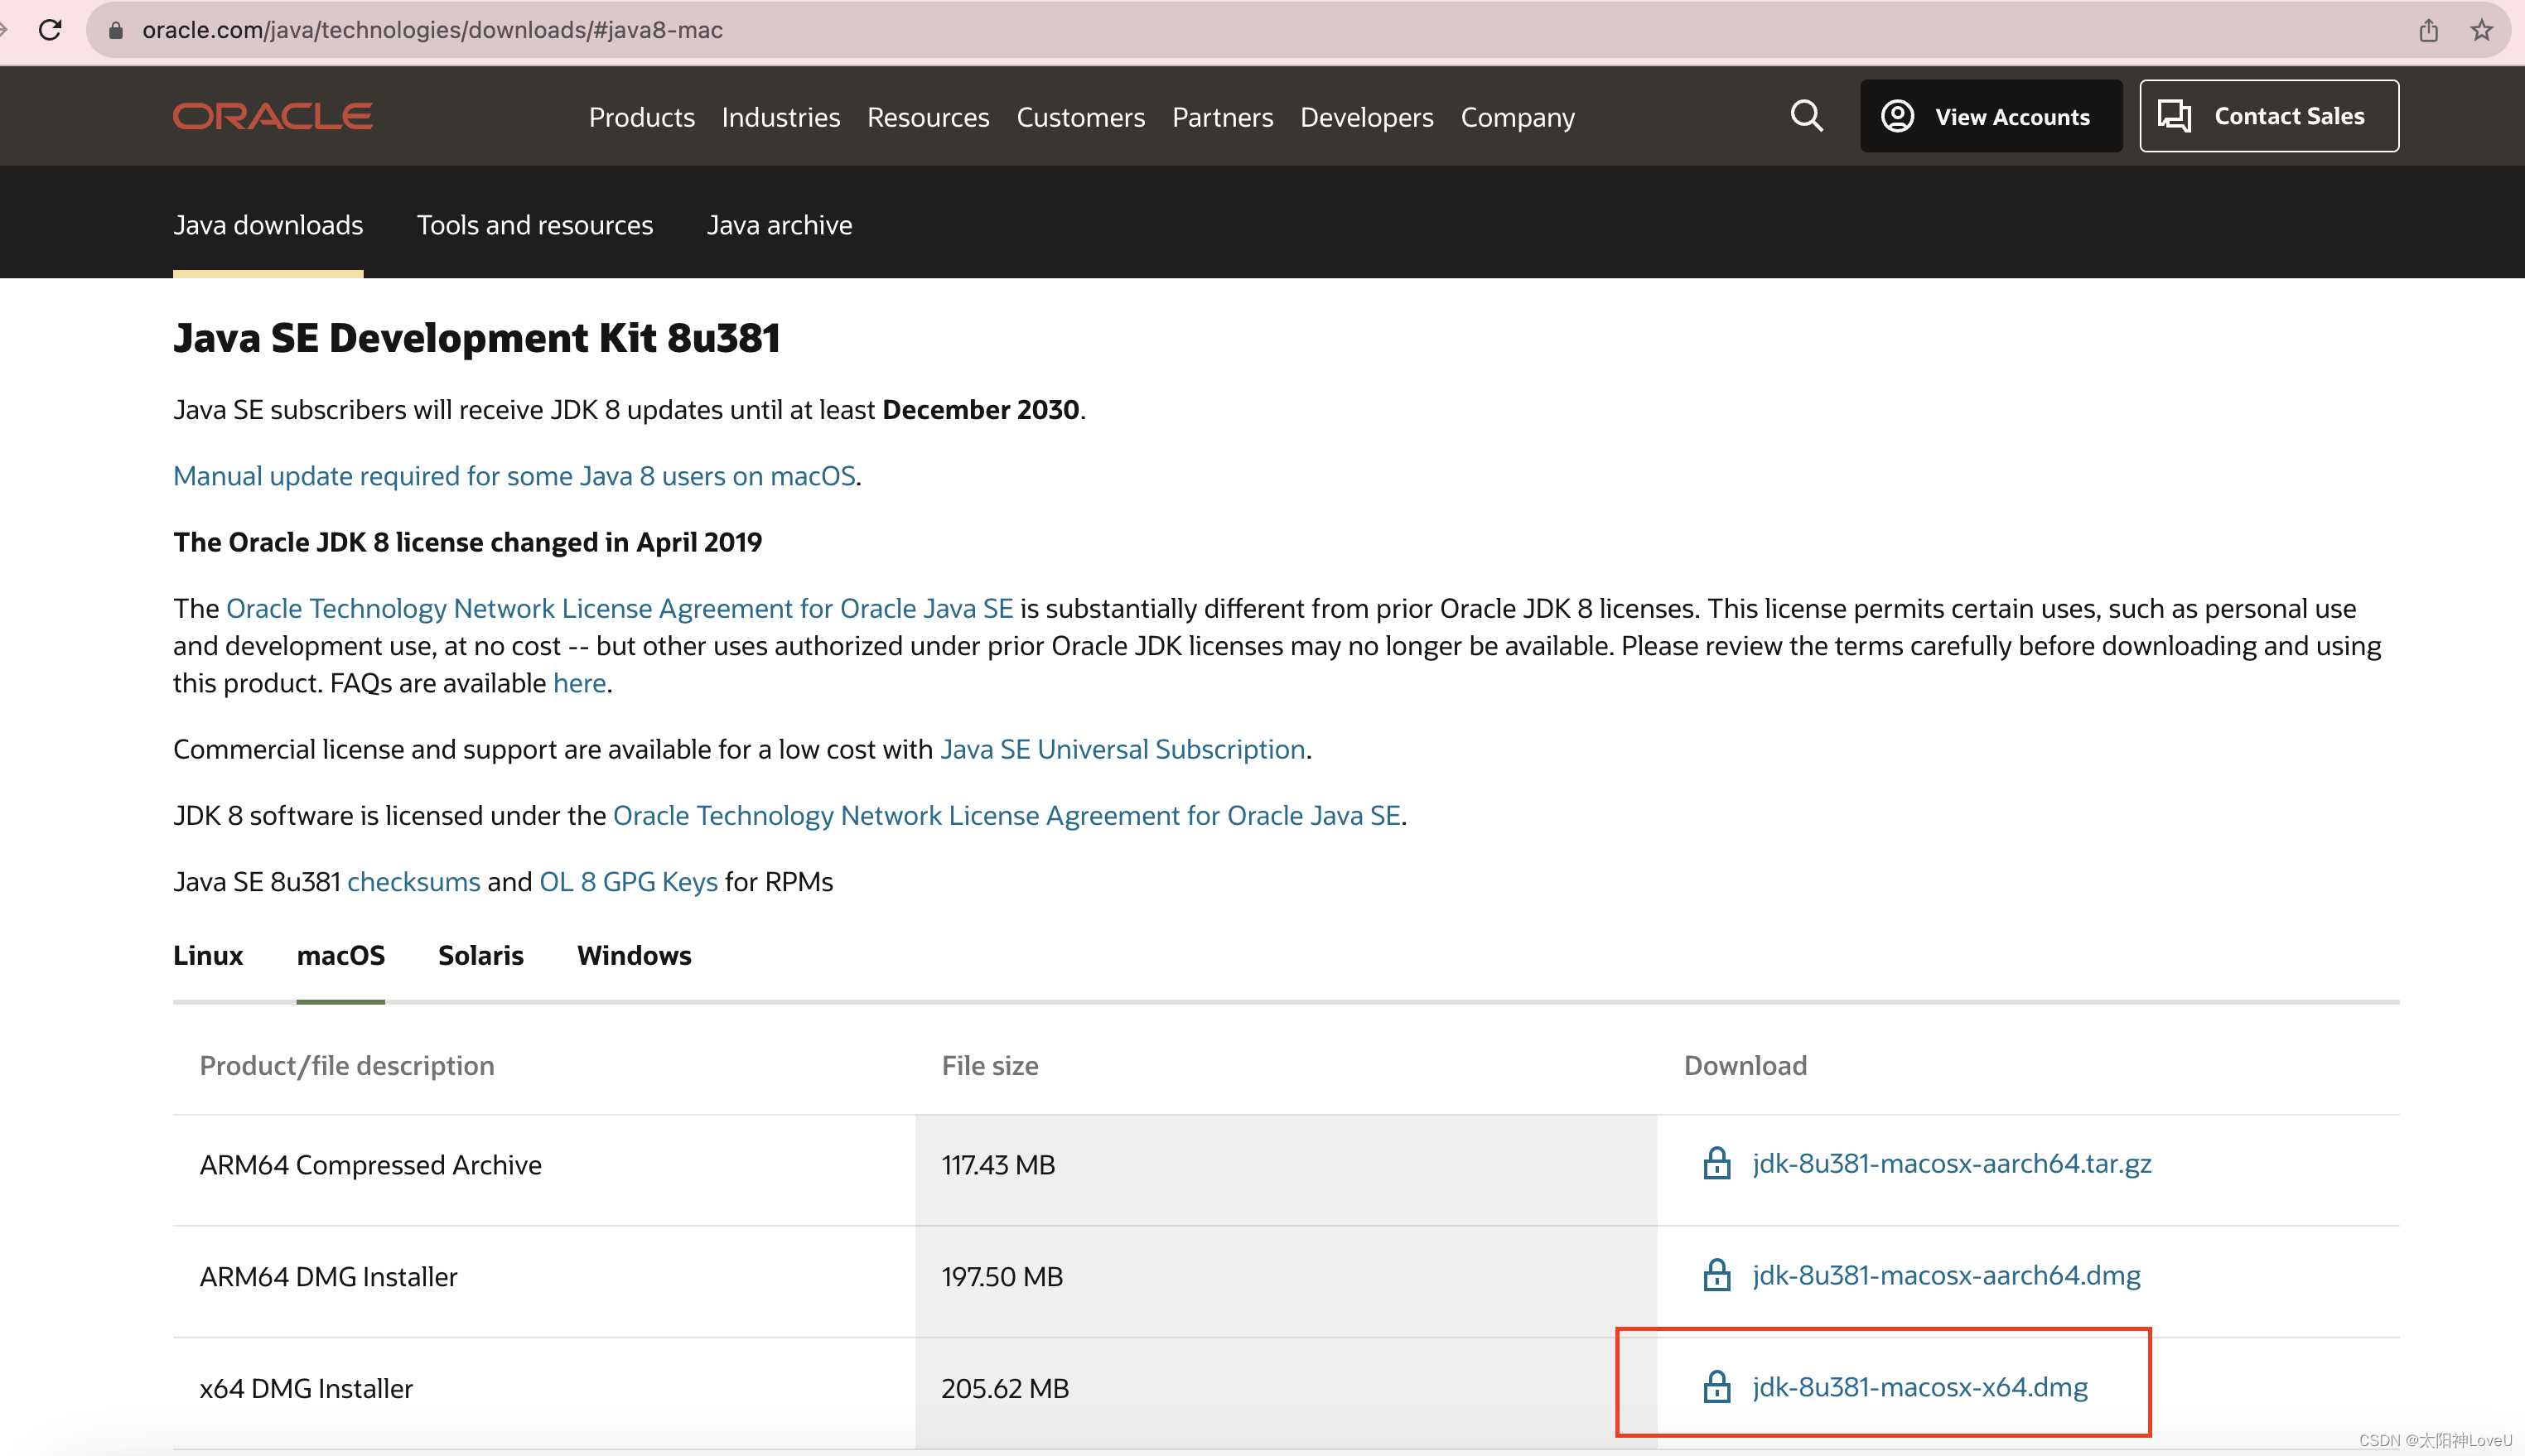Viewport: 2525px width, 1456px height.
Task: Click the View Accounts button
Action: tap(1991, 116)
